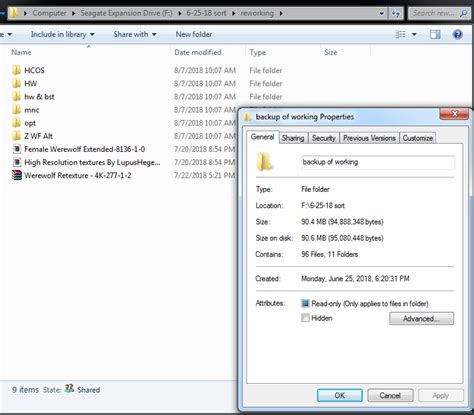Toggle the Read-only attribute checkbox

(x=305, y=304)
